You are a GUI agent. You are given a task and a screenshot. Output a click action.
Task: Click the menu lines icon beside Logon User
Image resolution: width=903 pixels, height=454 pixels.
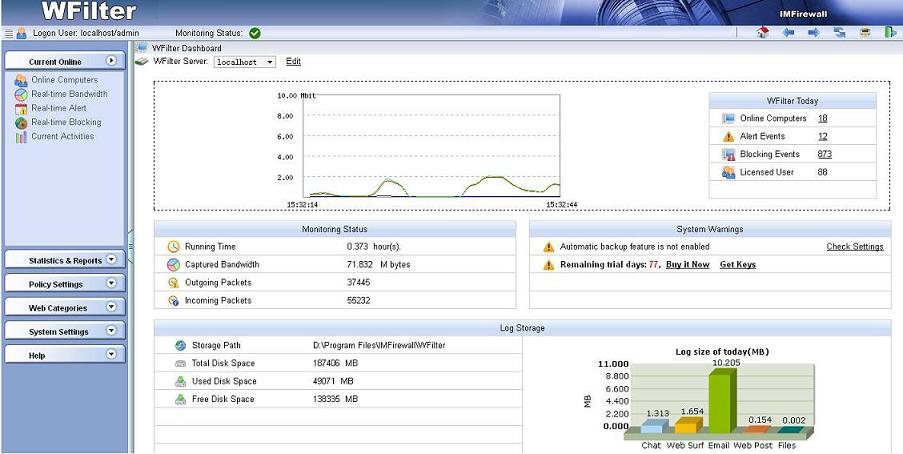click(9, 33)
